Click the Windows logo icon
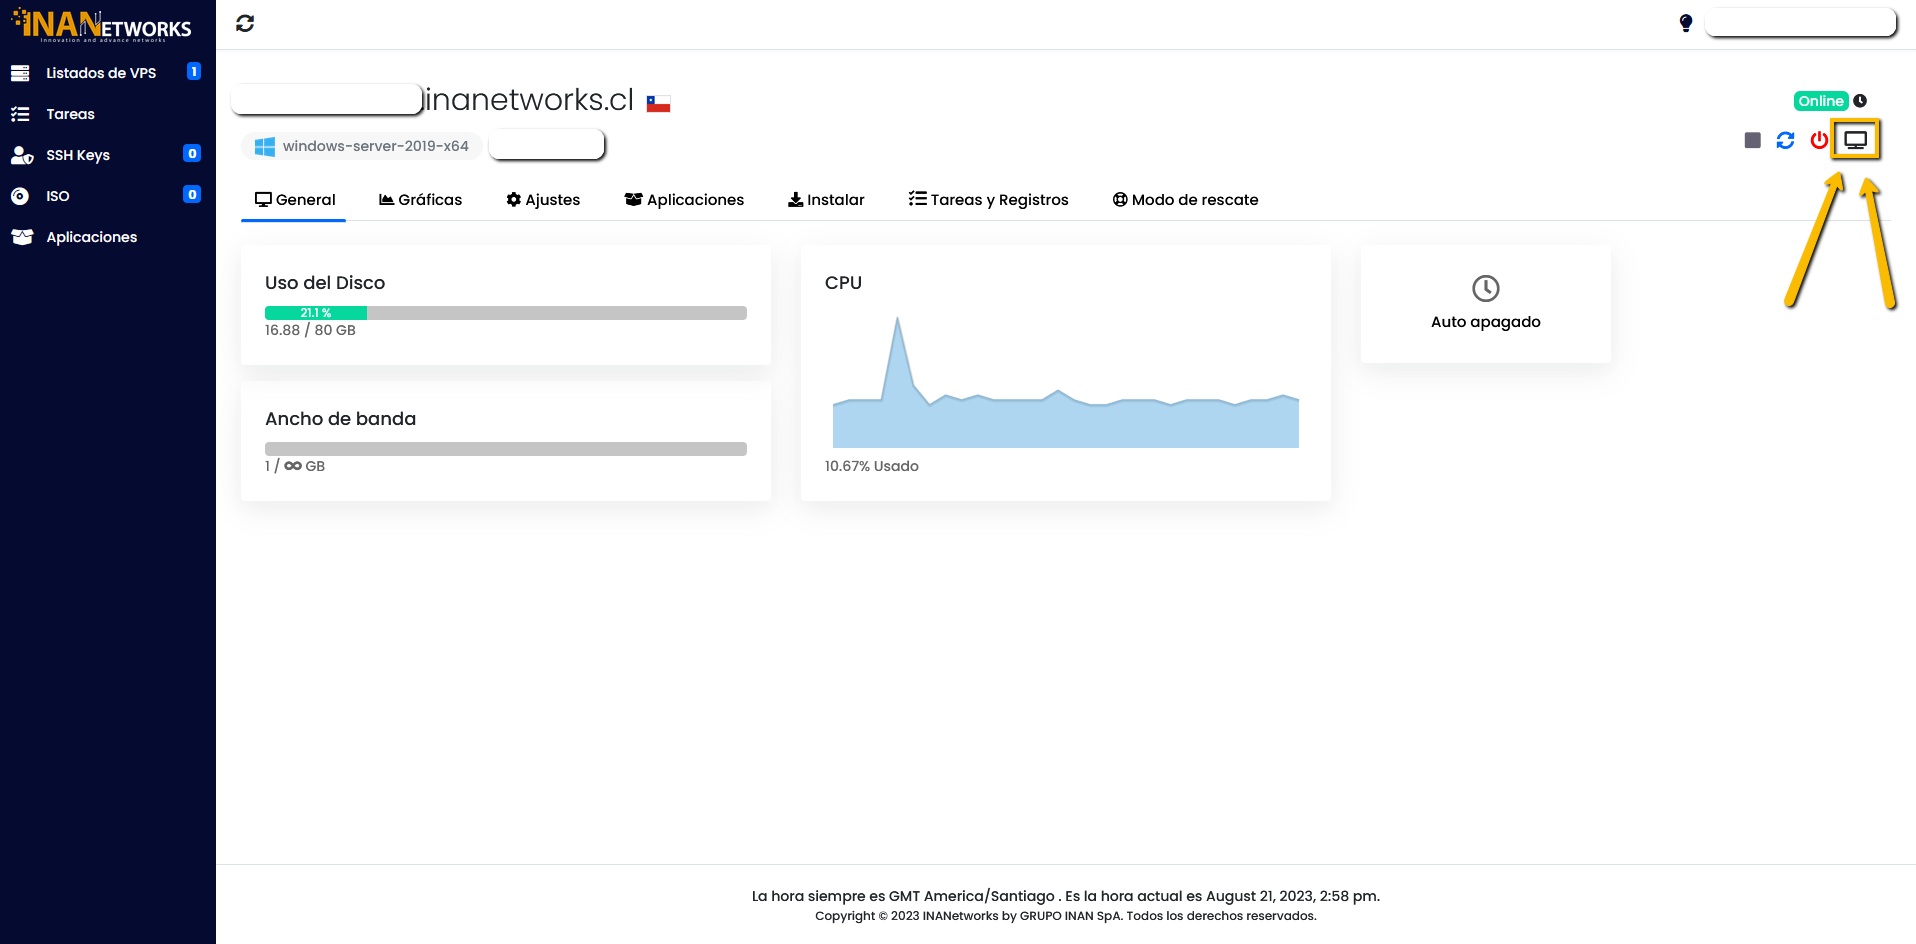This screenshot has height=944, width=1916. click(265, 146)
